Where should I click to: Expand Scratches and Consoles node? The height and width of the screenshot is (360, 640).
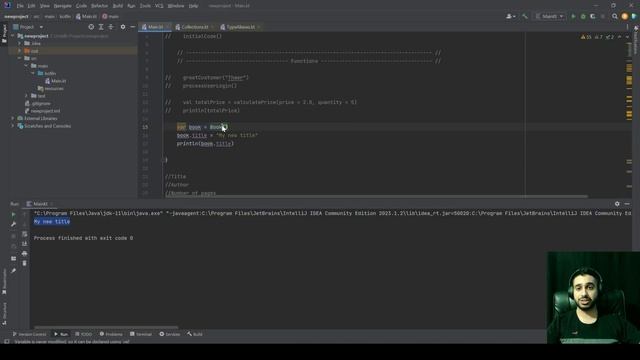[13, 126]
